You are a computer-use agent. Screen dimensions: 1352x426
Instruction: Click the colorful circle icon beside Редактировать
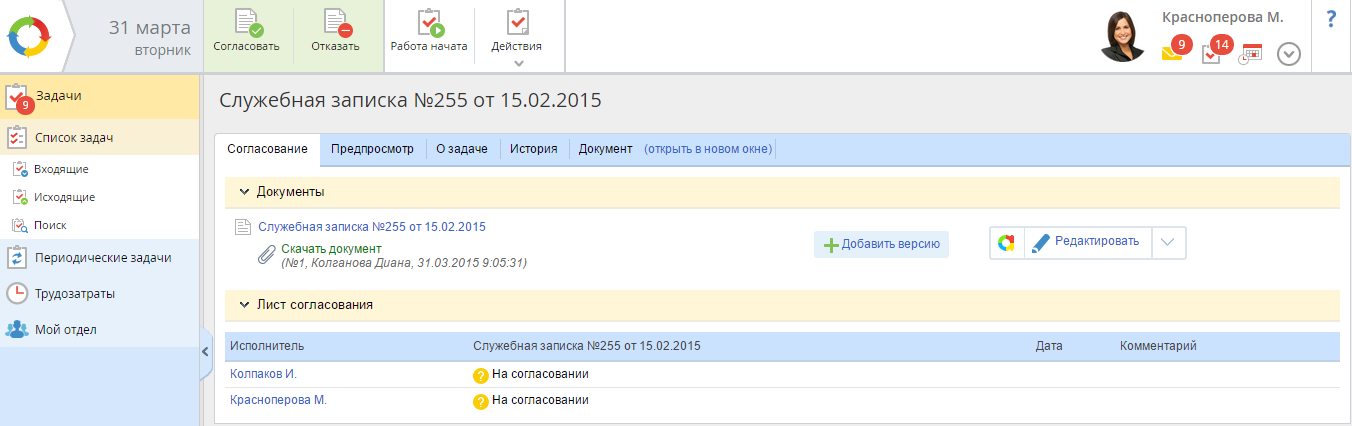pos(1006,242)
